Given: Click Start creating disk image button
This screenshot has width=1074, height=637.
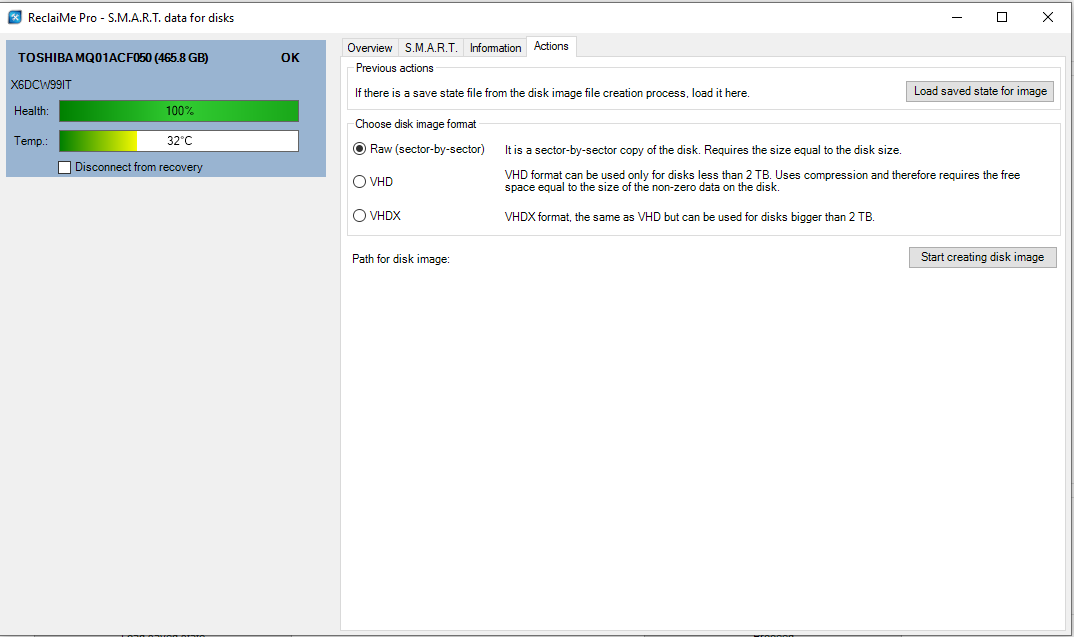Looking at the screenshot, I should [982, 257].
